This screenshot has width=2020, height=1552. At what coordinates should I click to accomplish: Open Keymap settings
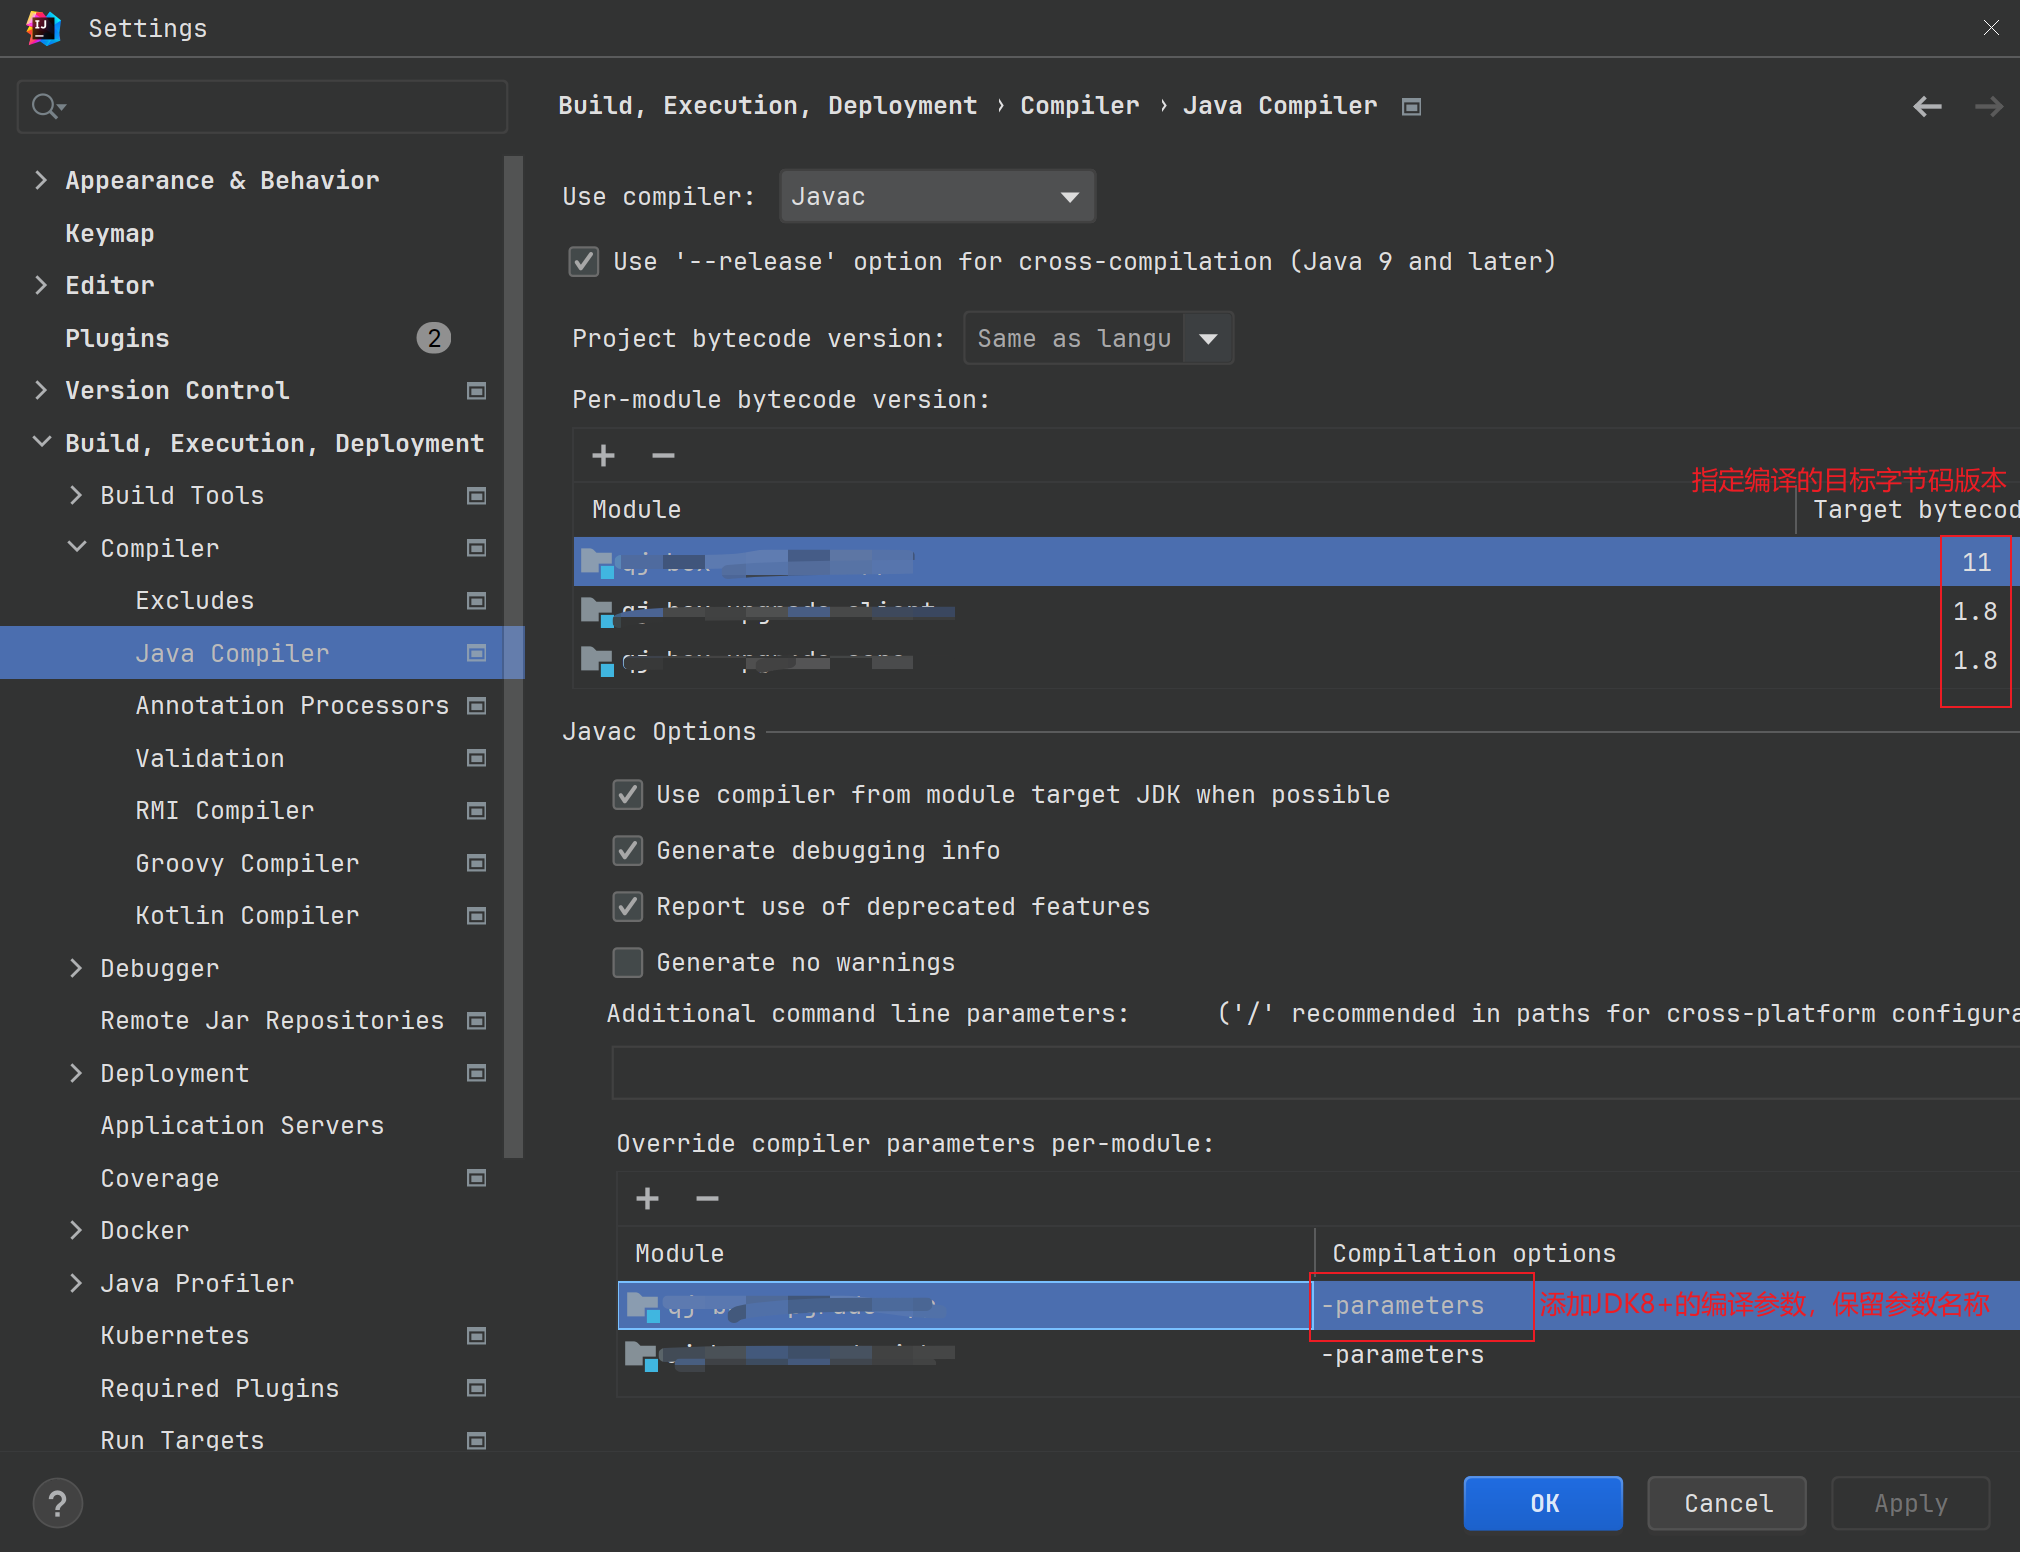click(110, 233)
